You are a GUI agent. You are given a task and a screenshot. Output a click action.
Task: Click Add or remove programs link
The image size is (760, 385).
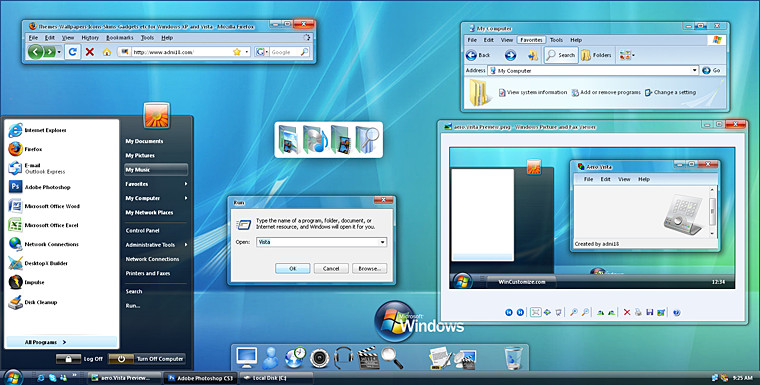(x=606, y=92)
